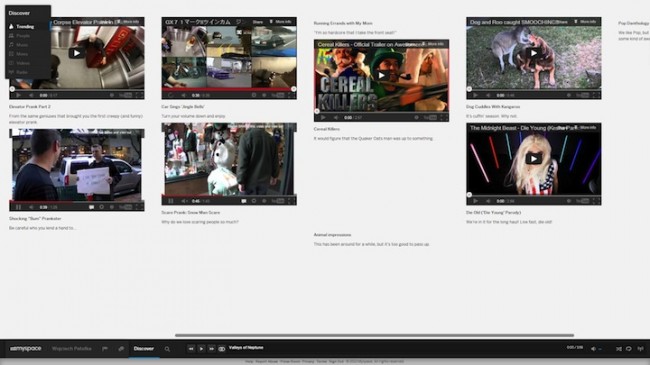Enter fullscreen on Snow Man Scare video
650x365 pixels.
point(291,201)
